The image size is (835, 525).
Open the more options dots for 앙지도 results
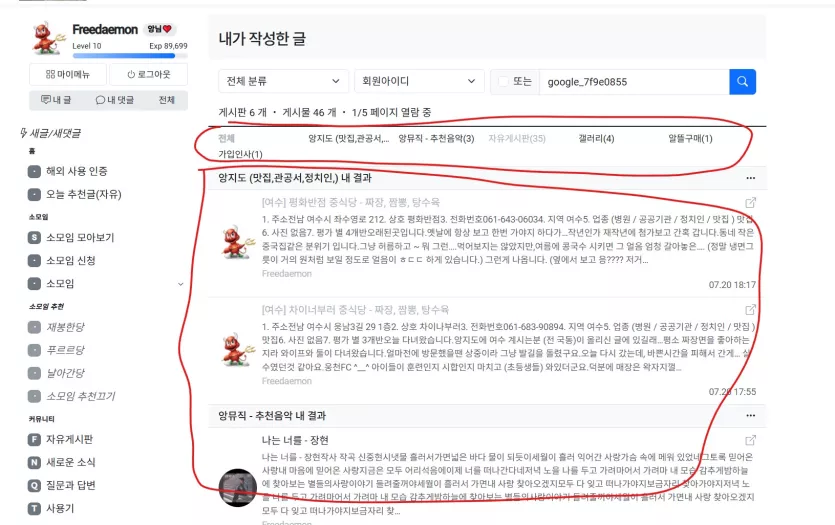750,178
